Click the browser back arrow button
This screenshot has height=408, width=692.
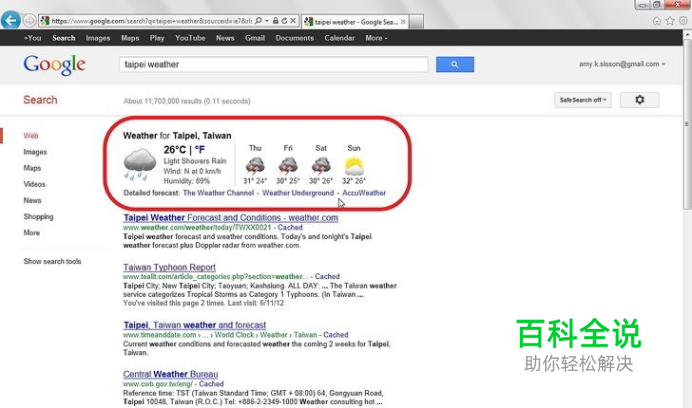11,20
